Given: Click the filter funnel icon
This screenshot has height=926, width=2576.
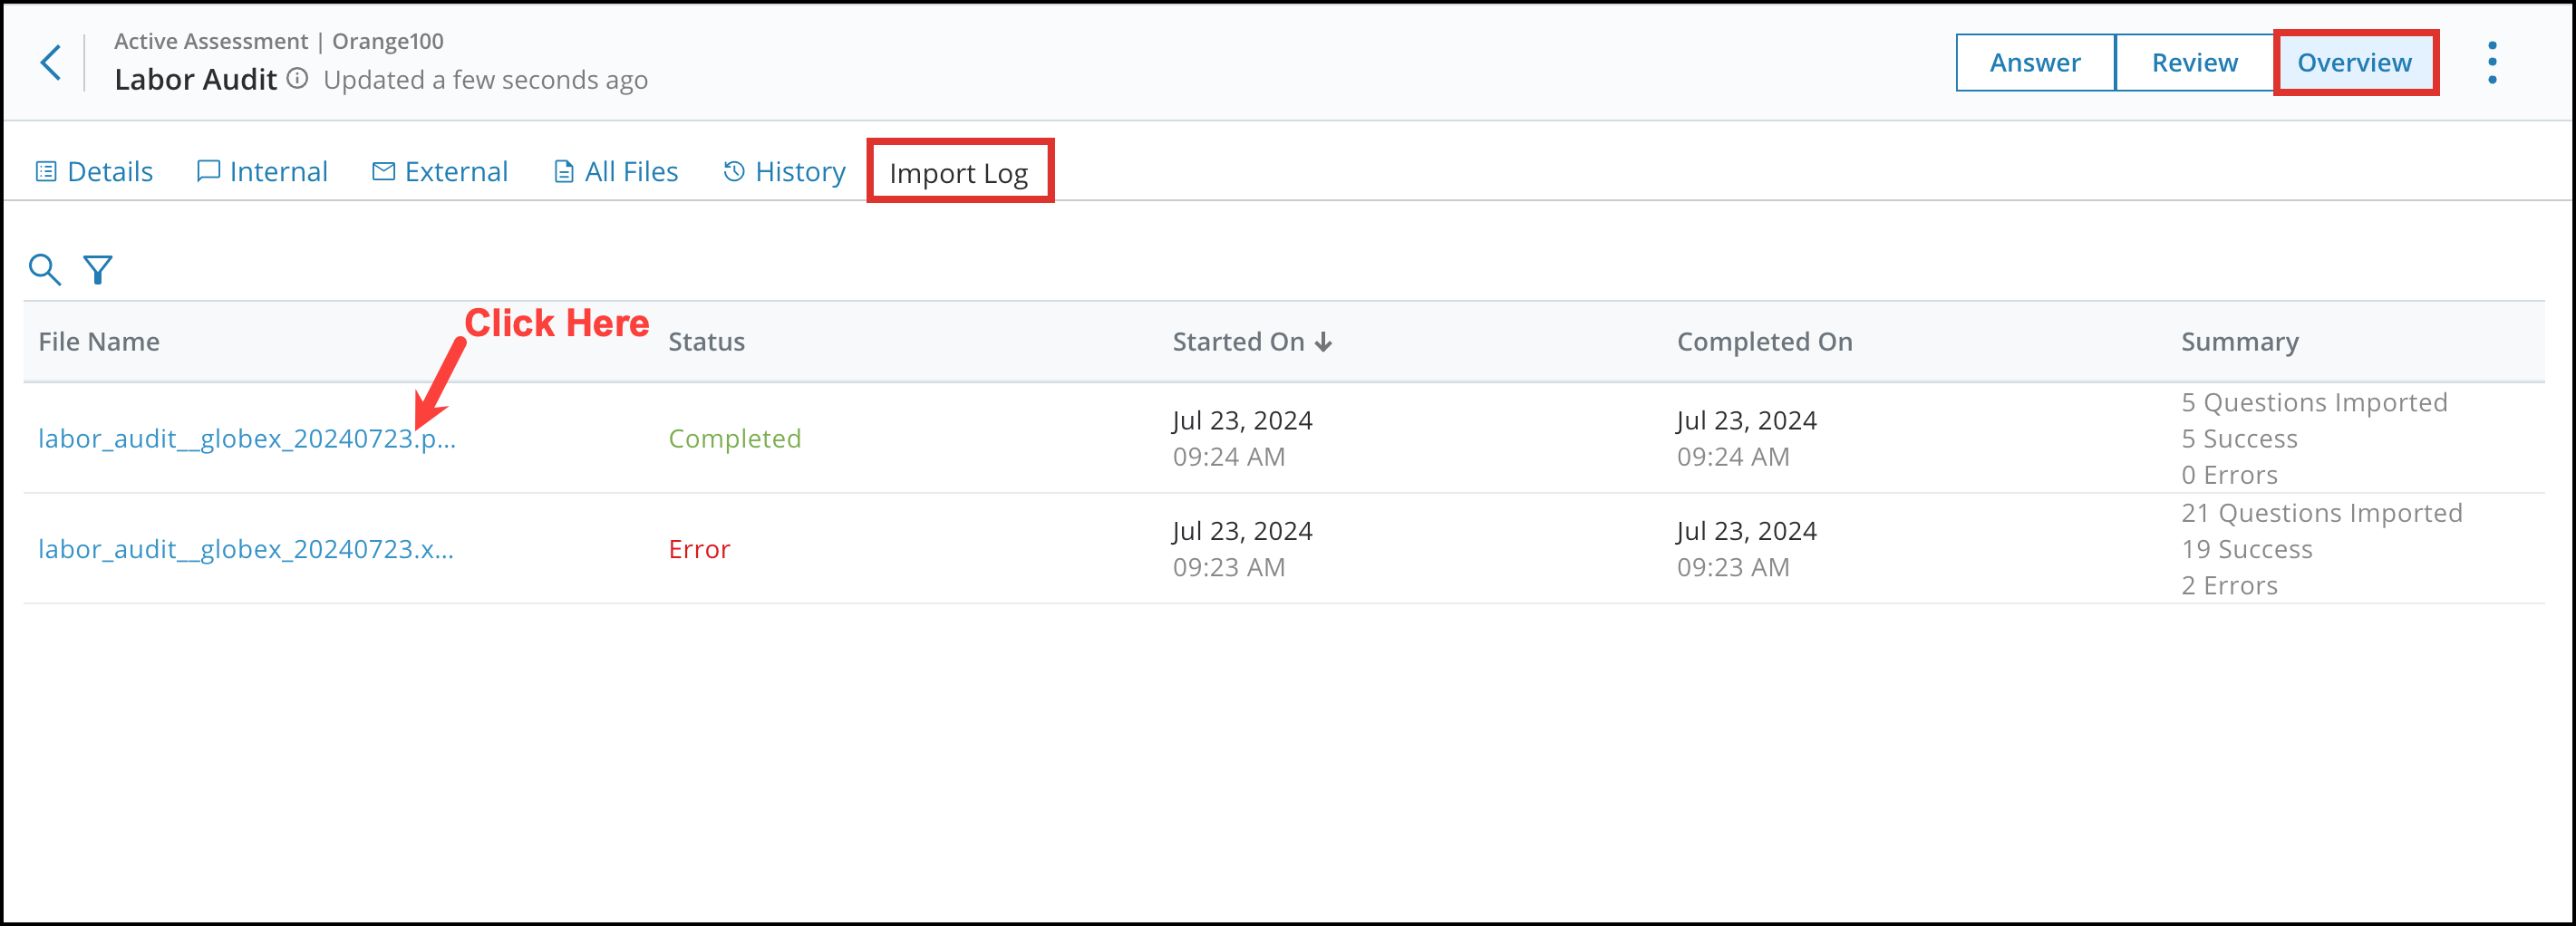Looking at the screenshot, I should click(98, 269).
